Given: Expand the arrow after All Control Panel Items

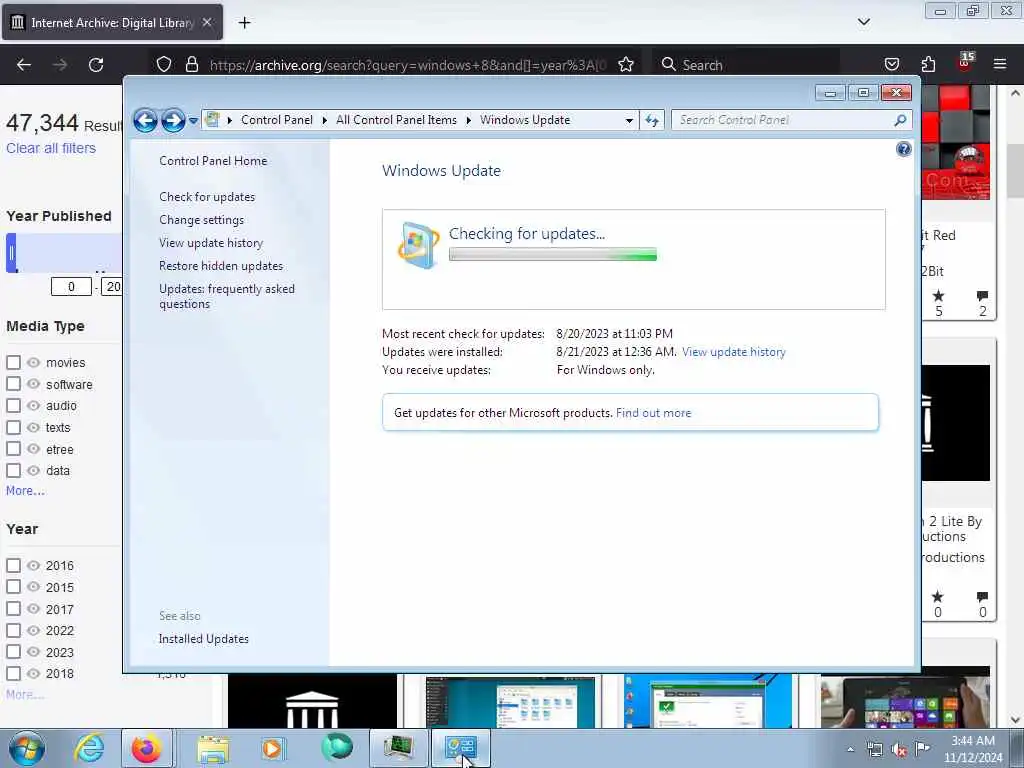Looking at the screenshot, I should [x=468, y=120].
